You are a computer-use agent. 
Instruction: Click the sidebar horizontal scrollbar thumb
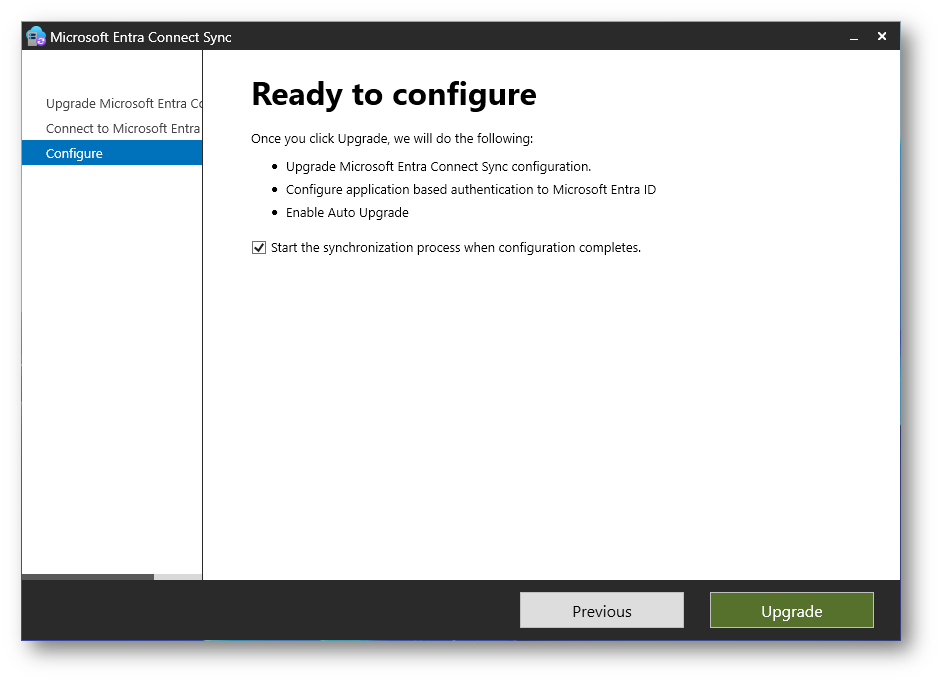point(88,577)
